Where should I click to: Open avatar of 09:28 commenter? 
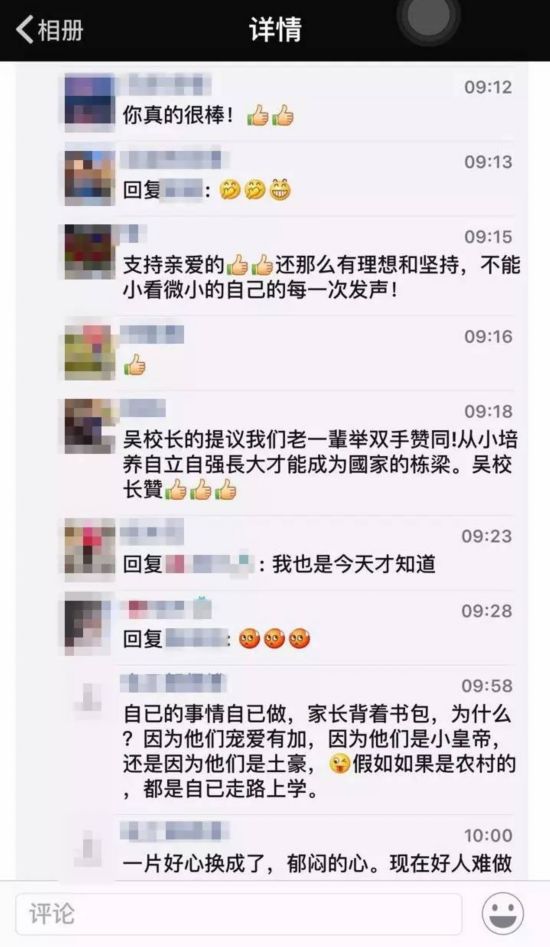pyautogui.click(x=89, y=624)
